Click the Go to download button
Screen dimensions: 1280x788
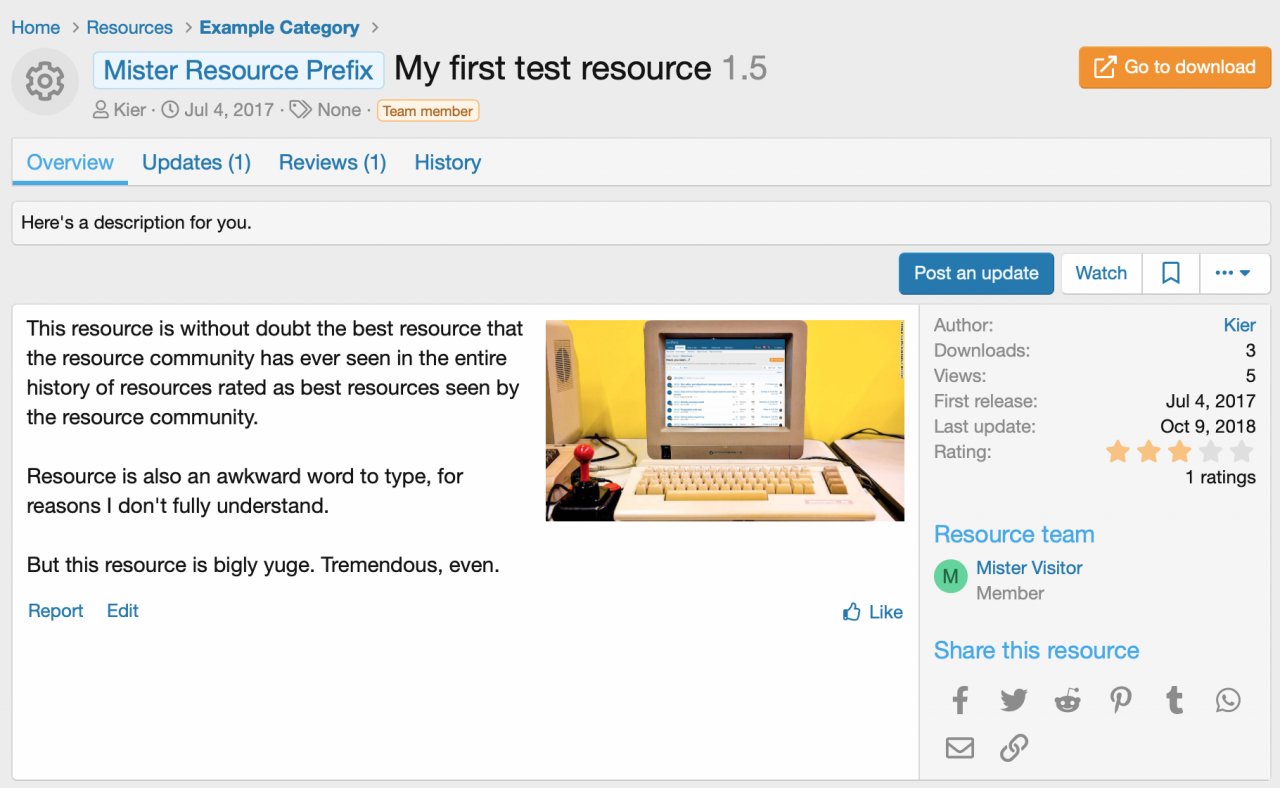[x=1174, y=67]
